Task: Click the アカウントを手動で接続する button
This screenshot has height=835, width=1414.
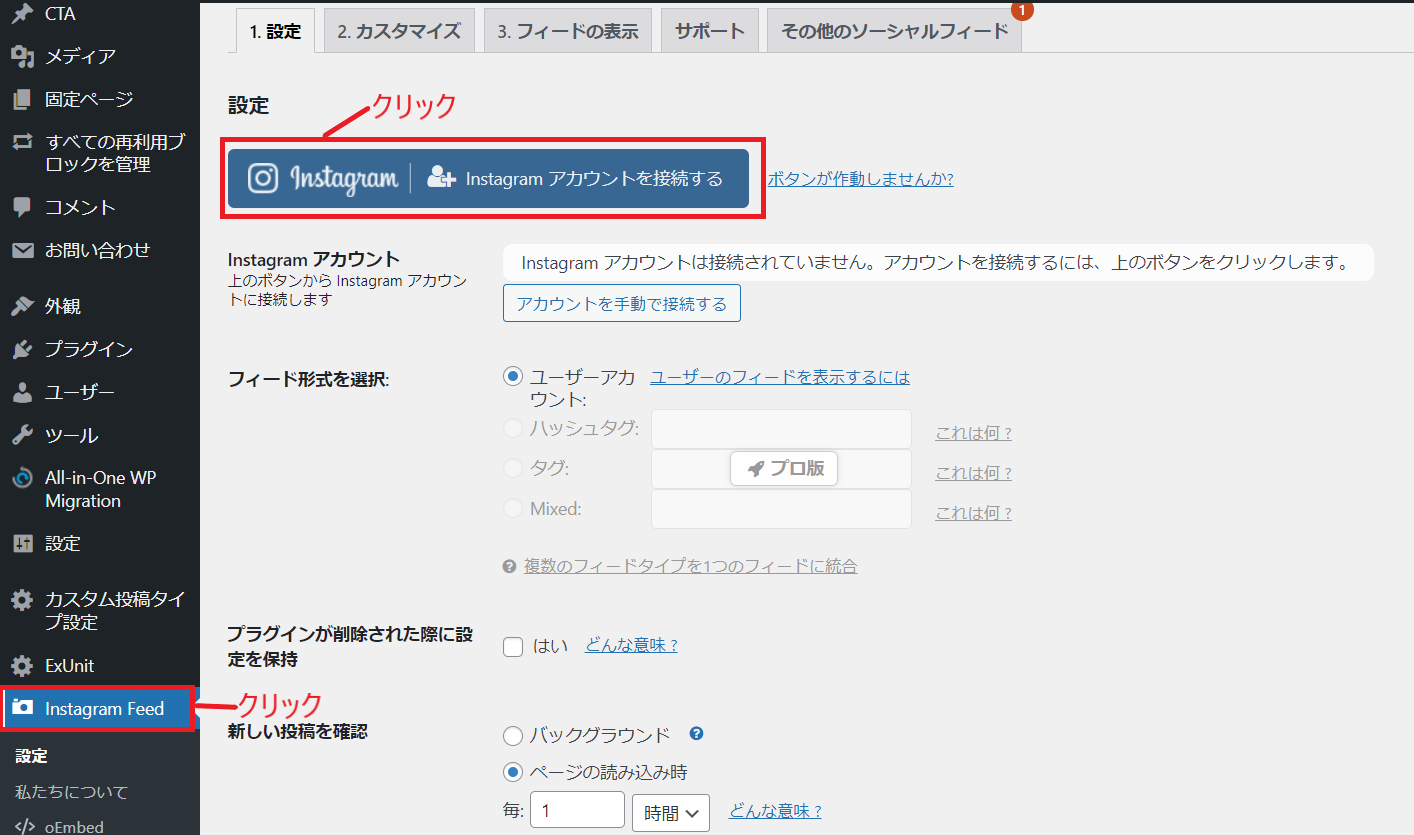Action: 621,304
